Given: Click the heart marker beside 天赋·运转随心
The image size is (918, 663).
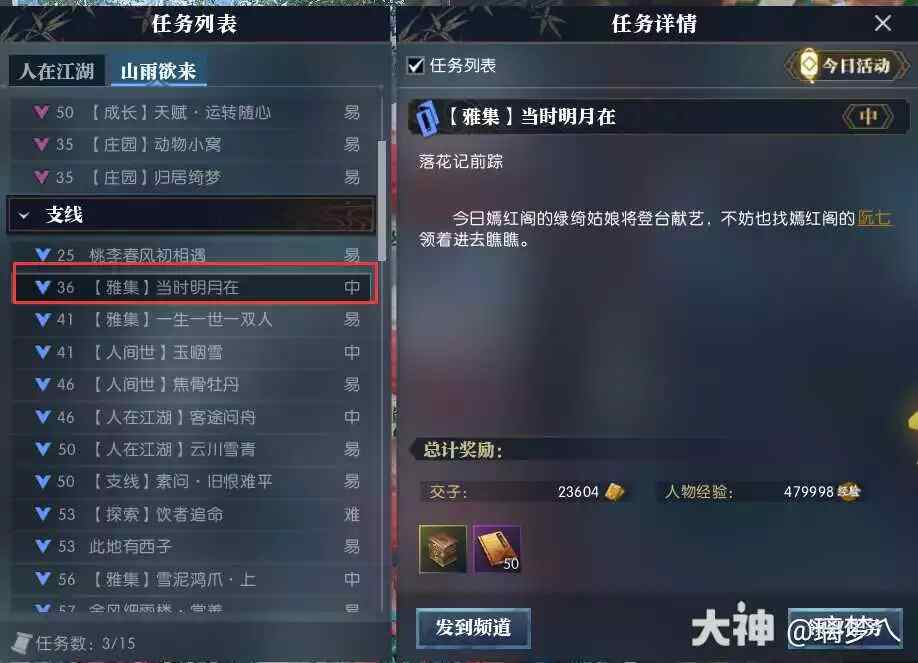Looking at the screenshot, I should click(41, 111).
